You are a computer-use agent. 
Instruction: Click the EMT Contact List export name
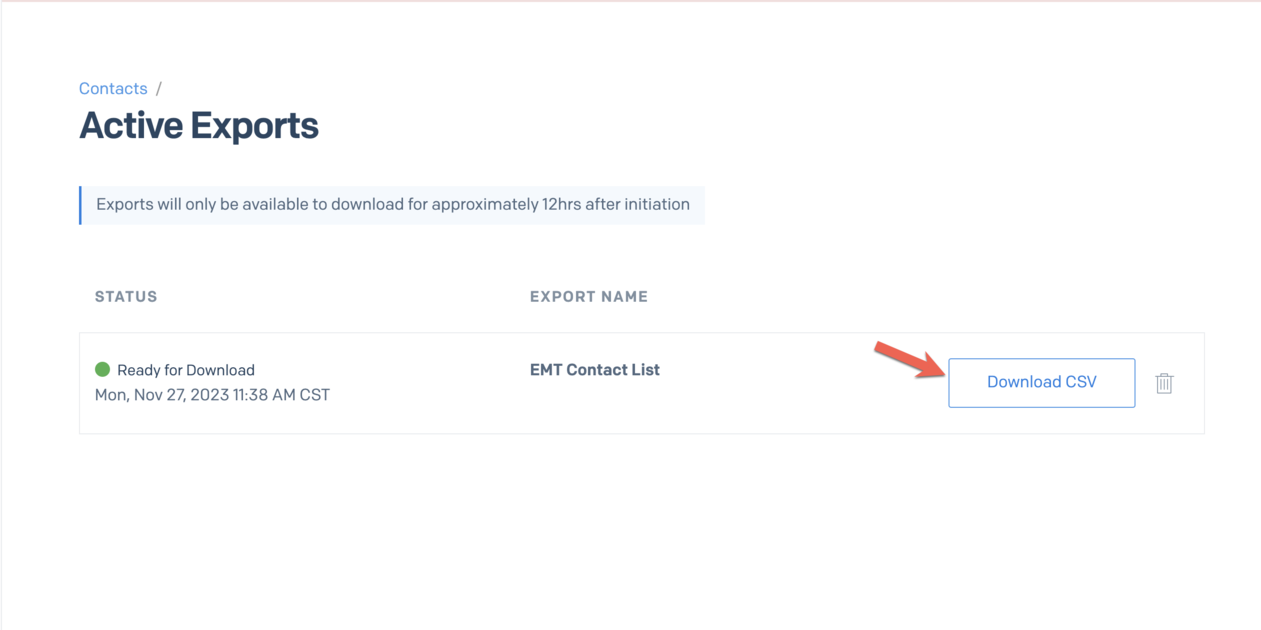tap(595, 370)
